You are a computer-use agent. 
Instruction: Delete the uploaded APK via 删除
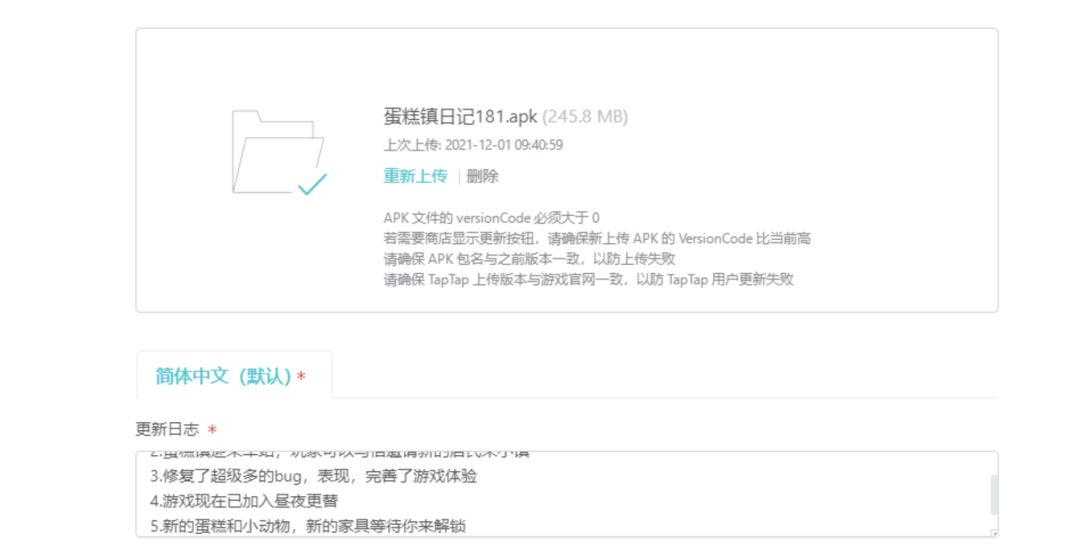[x=482, y=176]
